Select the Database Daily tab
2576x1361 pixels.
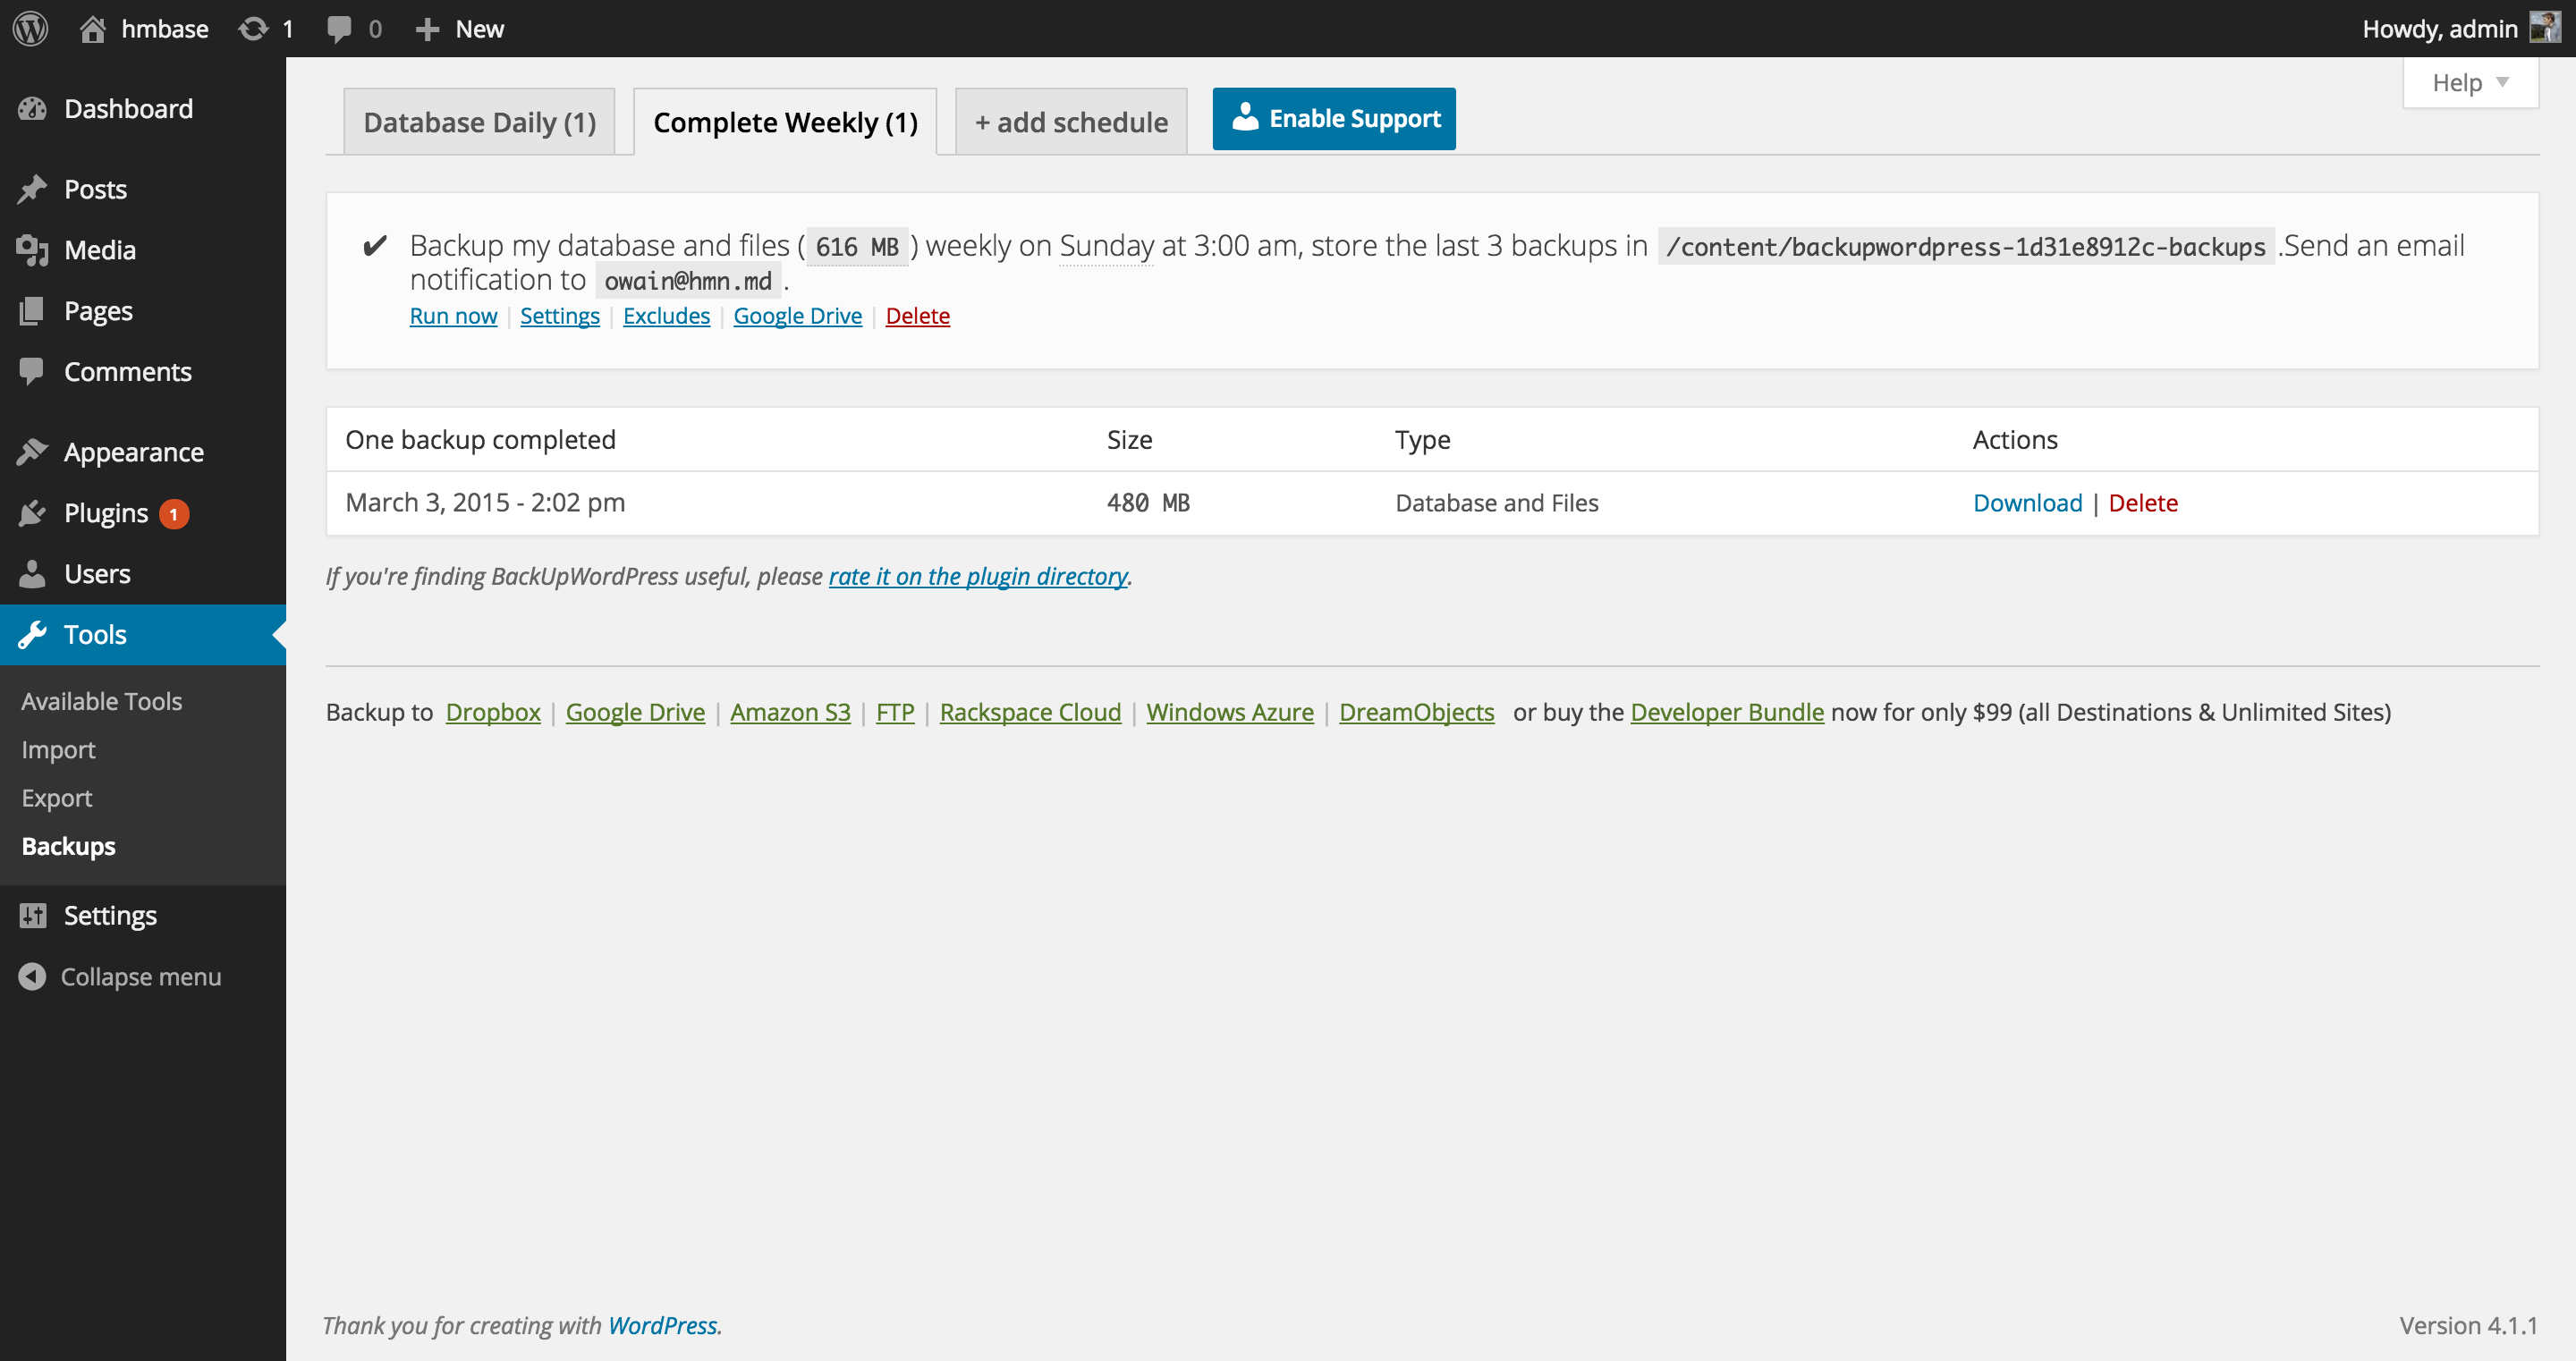tap(482, 121)
